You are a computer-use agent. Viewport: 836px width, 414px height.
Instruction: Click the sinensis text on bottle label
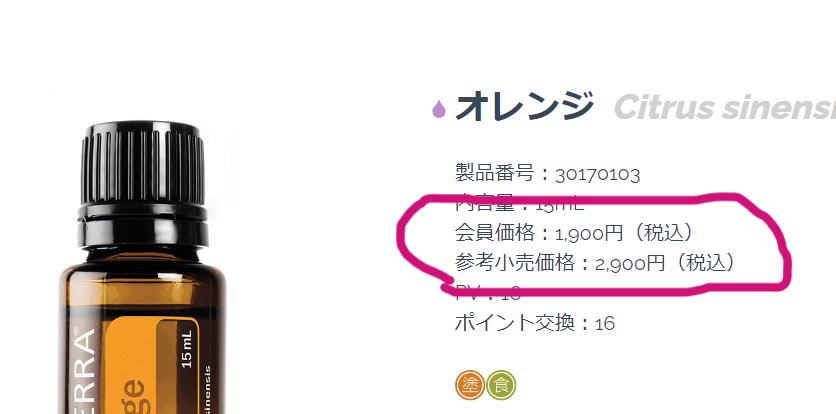[x=207, y=389]
